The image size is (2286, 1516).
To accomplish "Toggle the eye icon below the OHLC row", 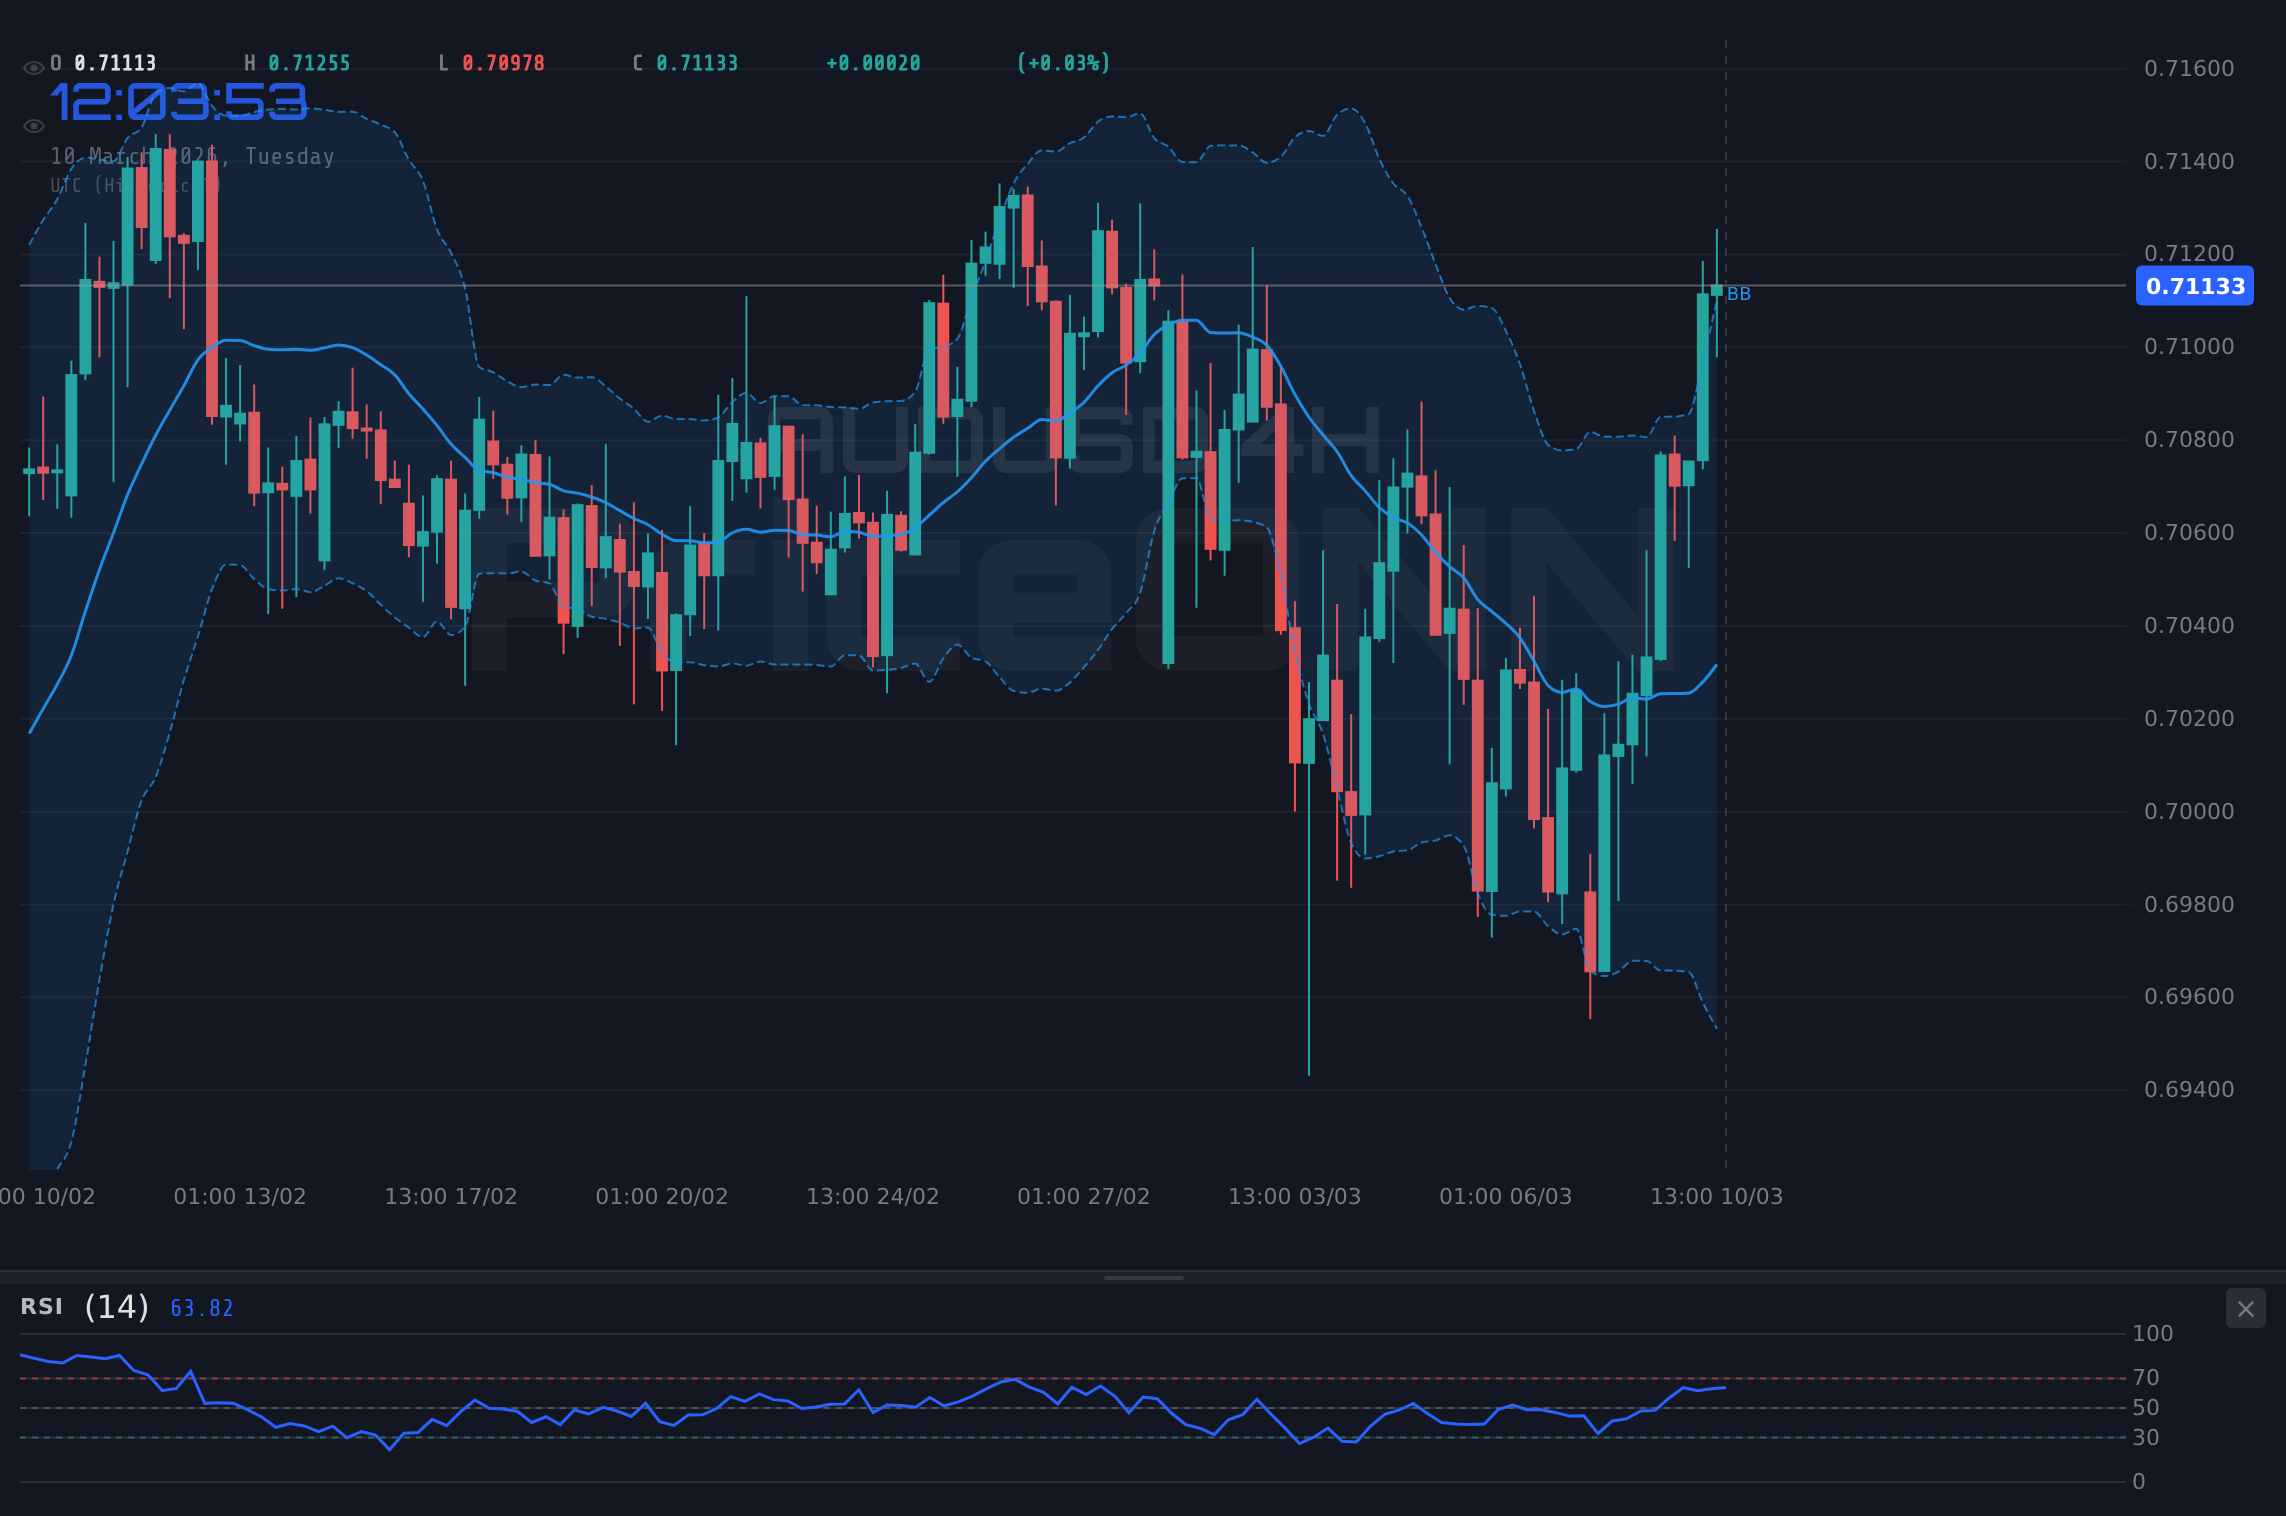I will [33, 126].
